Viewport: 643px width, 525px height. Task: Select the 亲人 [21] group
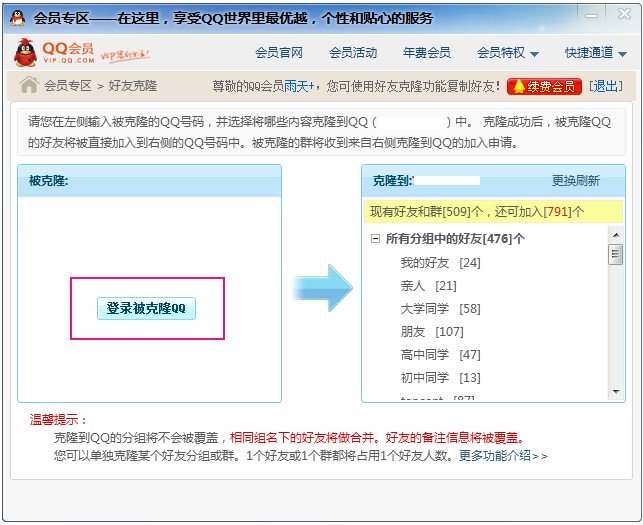click(429, 285)
